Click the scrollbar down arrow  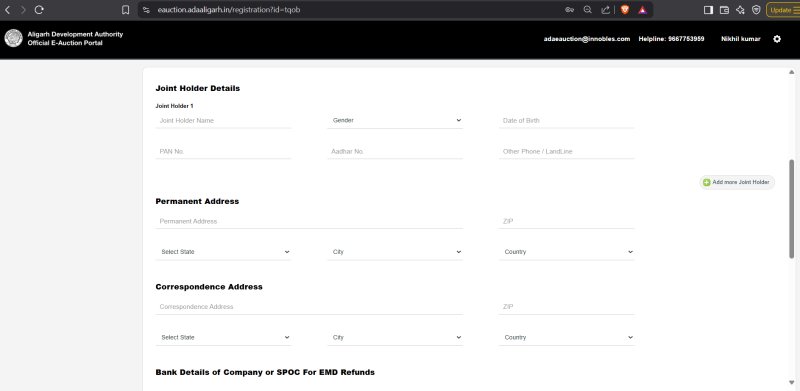point(792,383)
